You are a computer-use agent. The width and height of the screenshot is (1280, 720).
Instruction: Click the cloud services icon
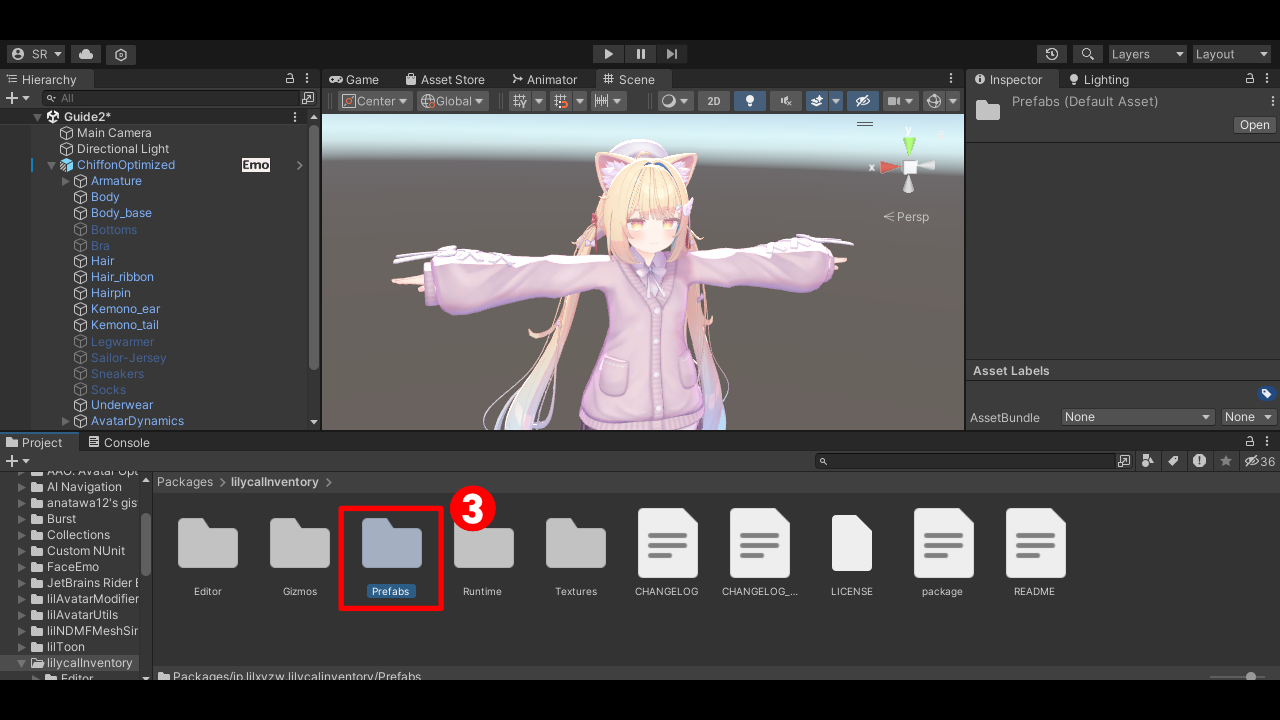click(x=86, y=54)
